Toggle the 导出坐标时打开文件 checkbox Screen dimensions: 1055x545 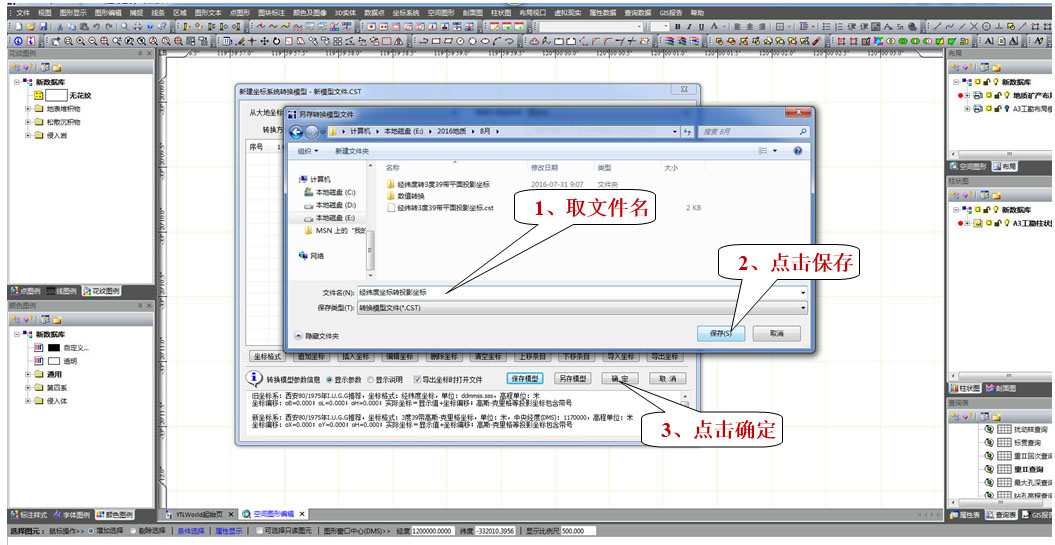coord(417,380)
